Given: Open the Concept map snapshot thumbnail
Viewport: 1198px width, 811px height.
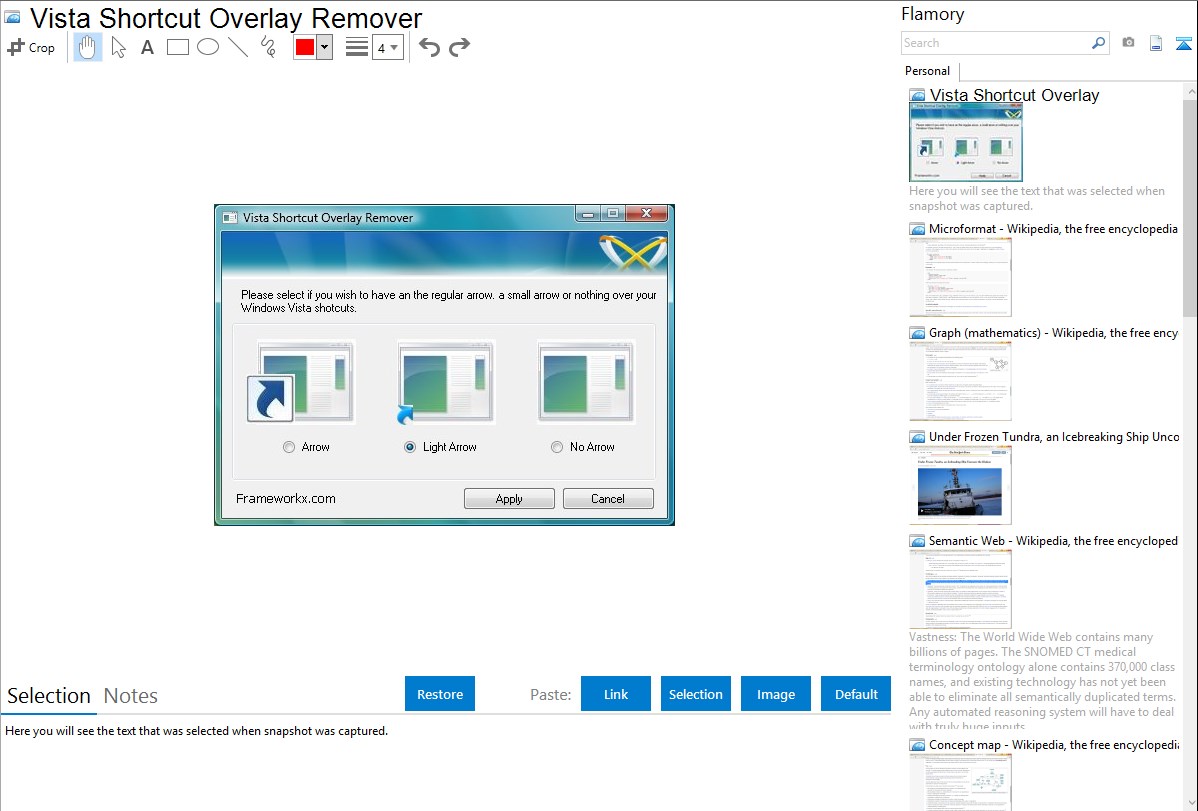Looking at the screenshot, I should click(960, 782).
